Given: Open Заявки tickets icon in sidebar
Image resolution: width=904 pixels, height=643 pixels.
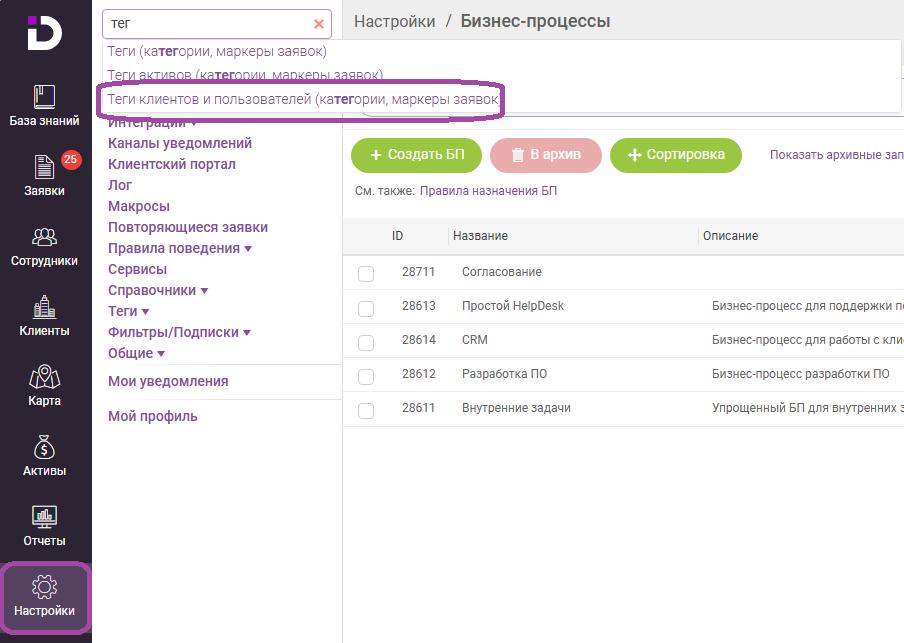Looking at the screenshot, I should [x=45, y=175].
